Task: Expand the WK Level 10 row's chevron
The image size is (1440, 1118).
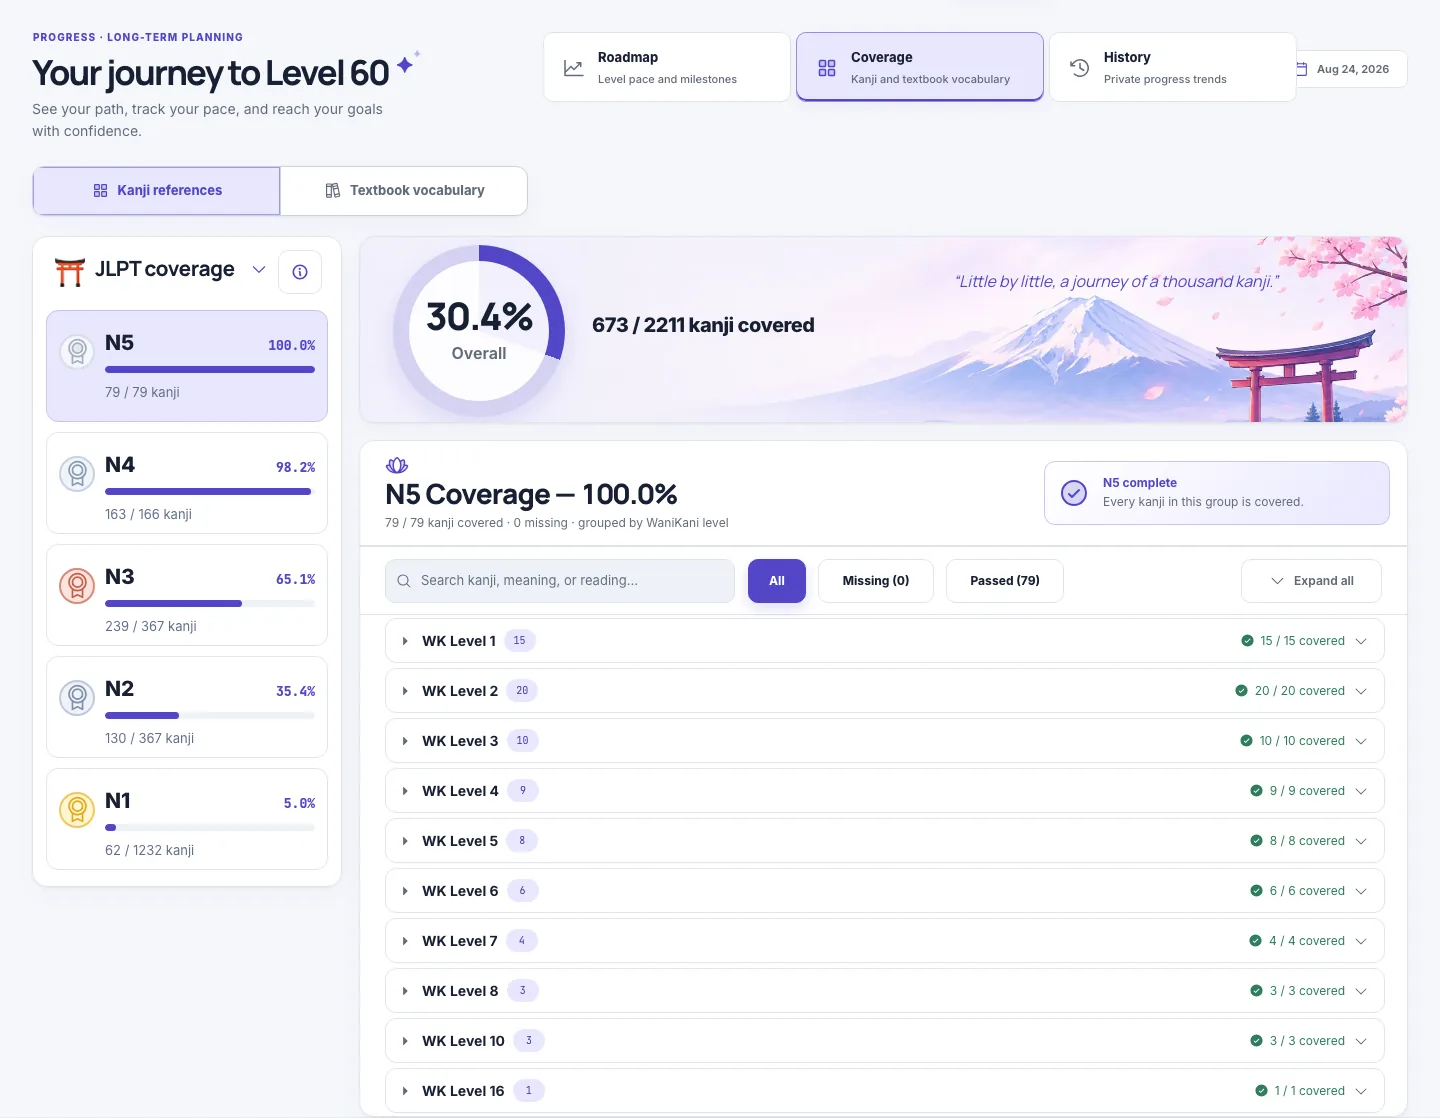Action: tap(1361, 1041)
